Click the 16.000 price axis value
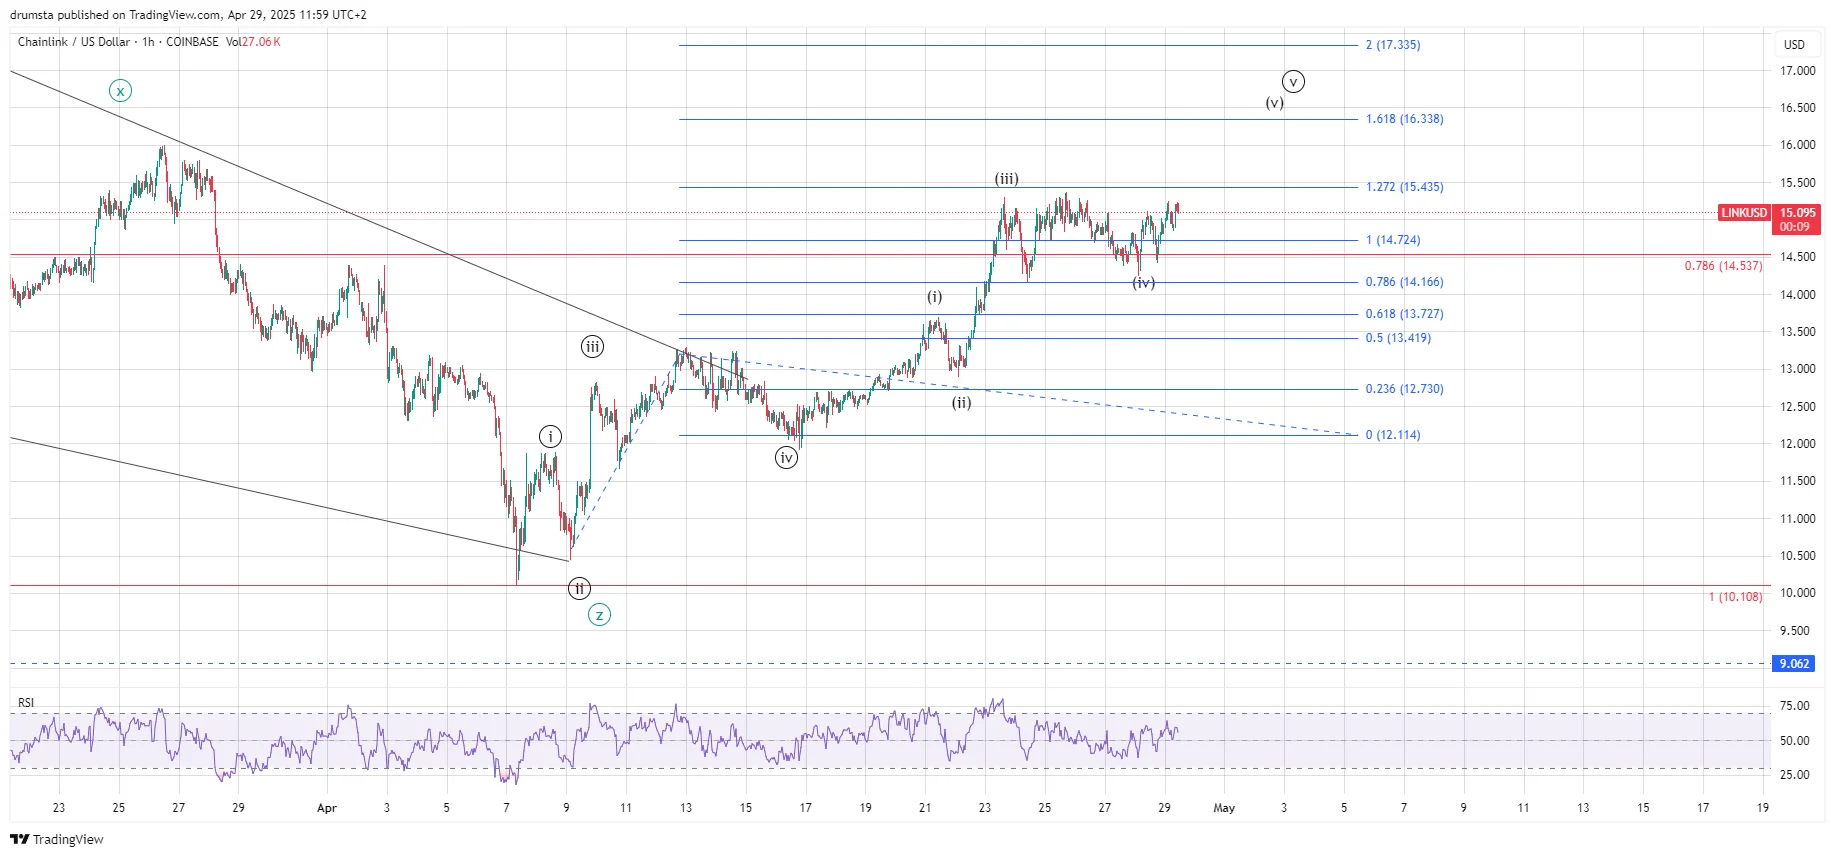The image size is (1835, 857). pyautogui.click(x=1797, y=145)
